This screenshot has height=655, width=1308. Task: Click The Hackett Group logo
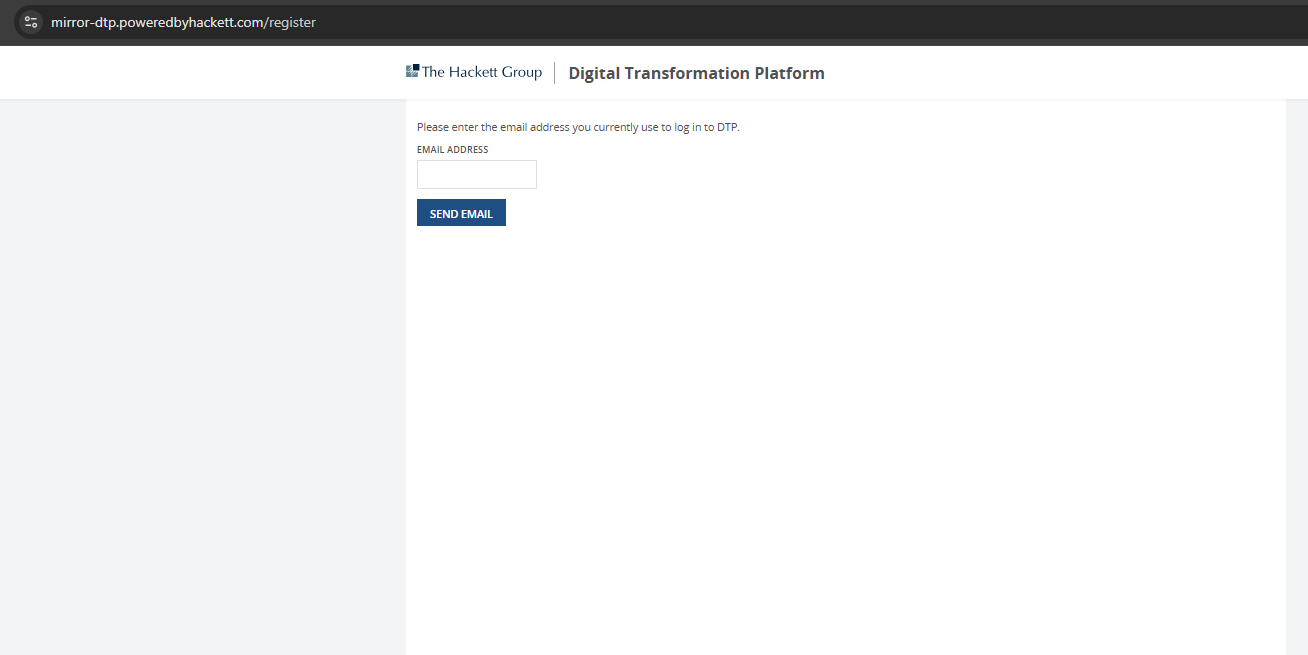(474, 72)
